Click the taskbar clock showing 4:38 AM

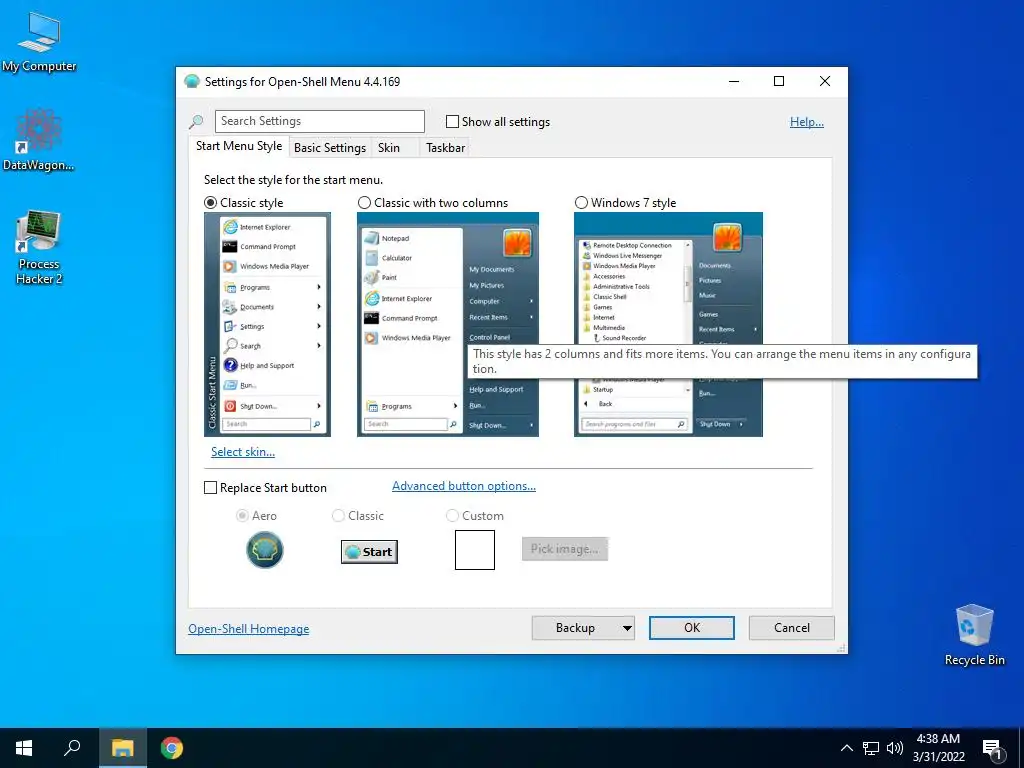938,748
